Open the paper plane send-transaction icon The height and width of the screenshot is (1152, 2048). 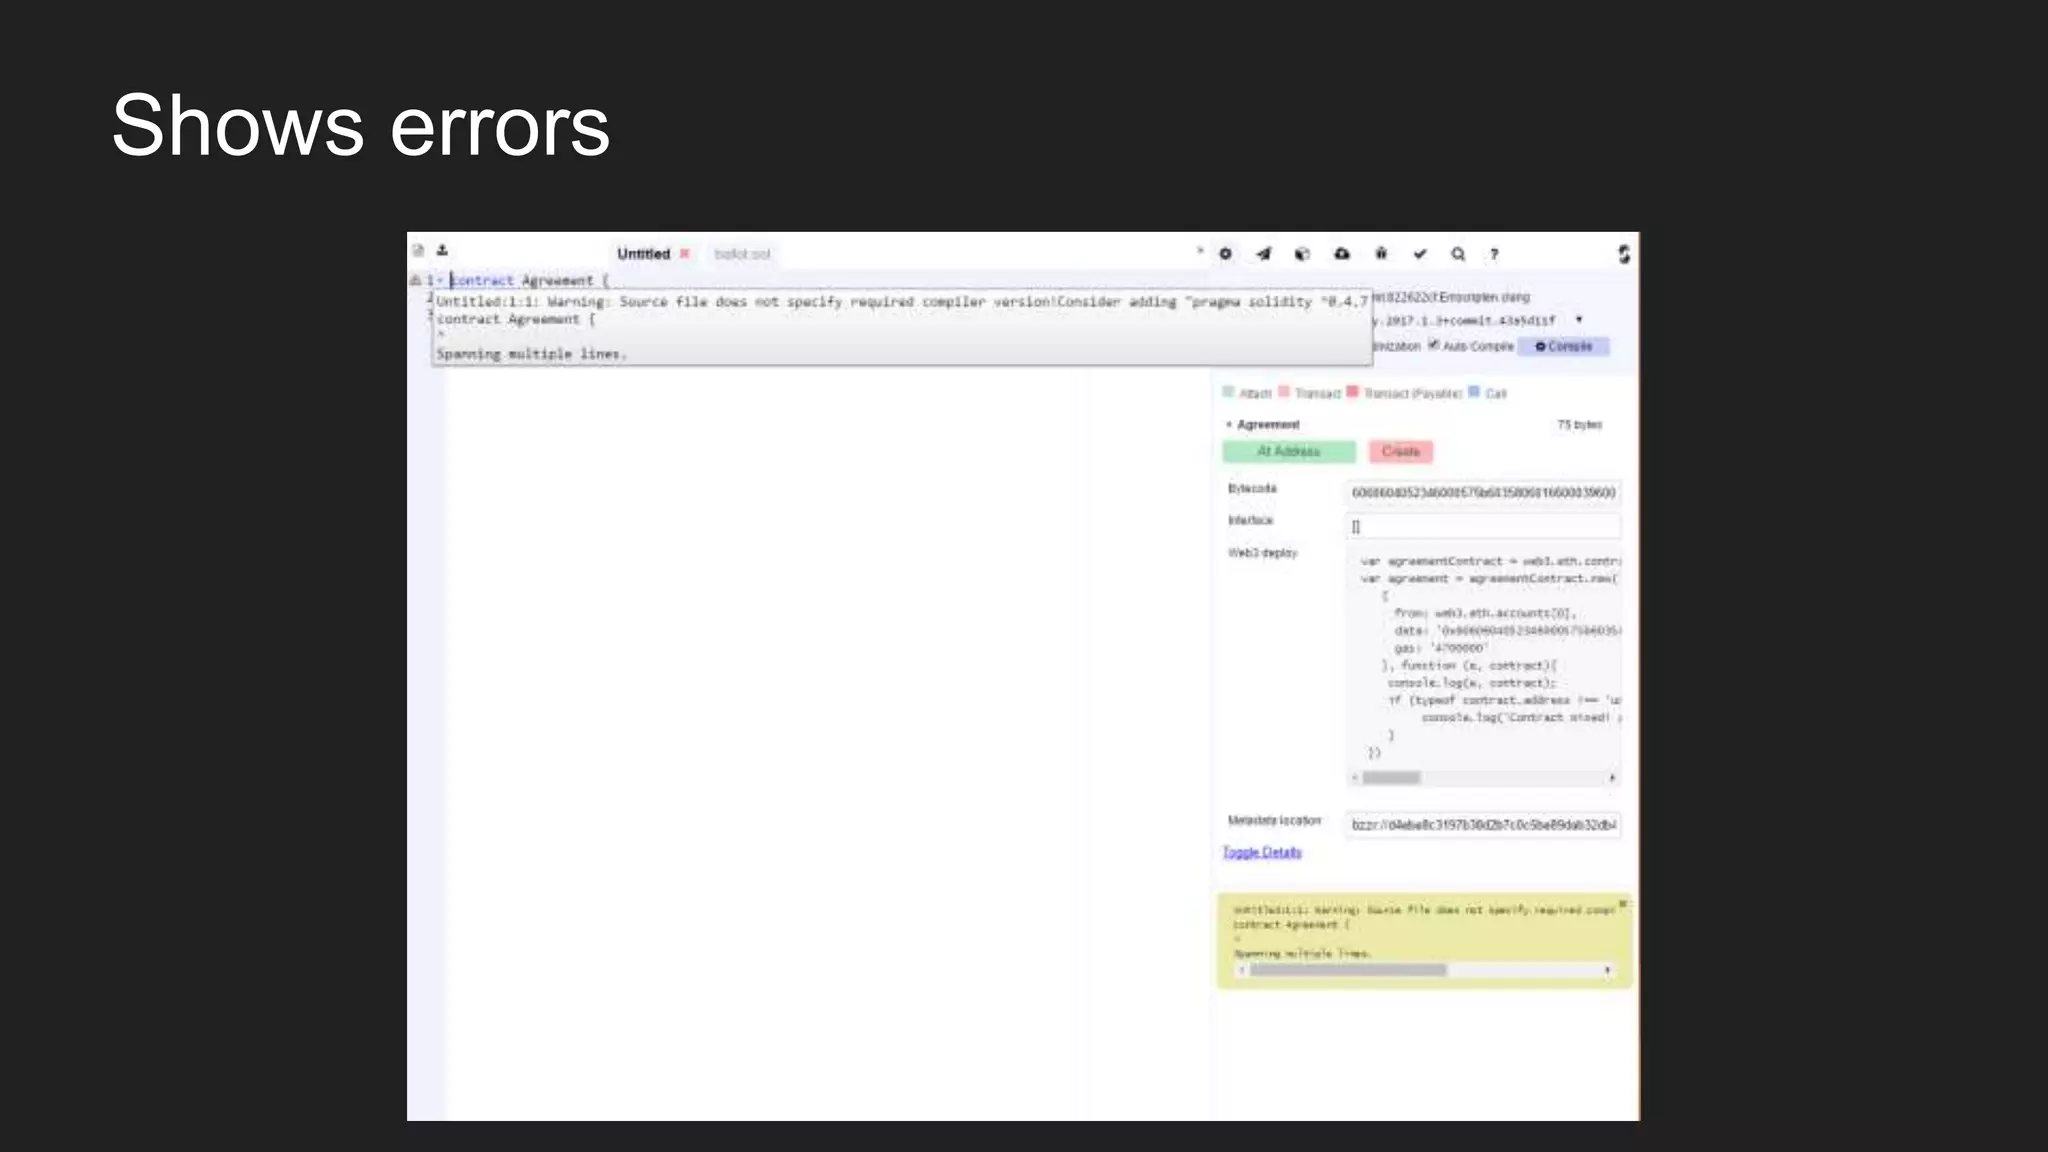tap(1264, 254)
